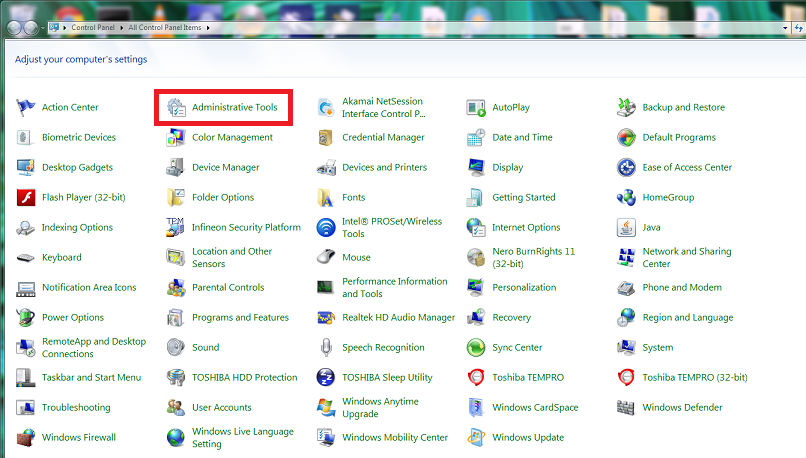Open Nero BurnRights 11 link

(533, 258)
